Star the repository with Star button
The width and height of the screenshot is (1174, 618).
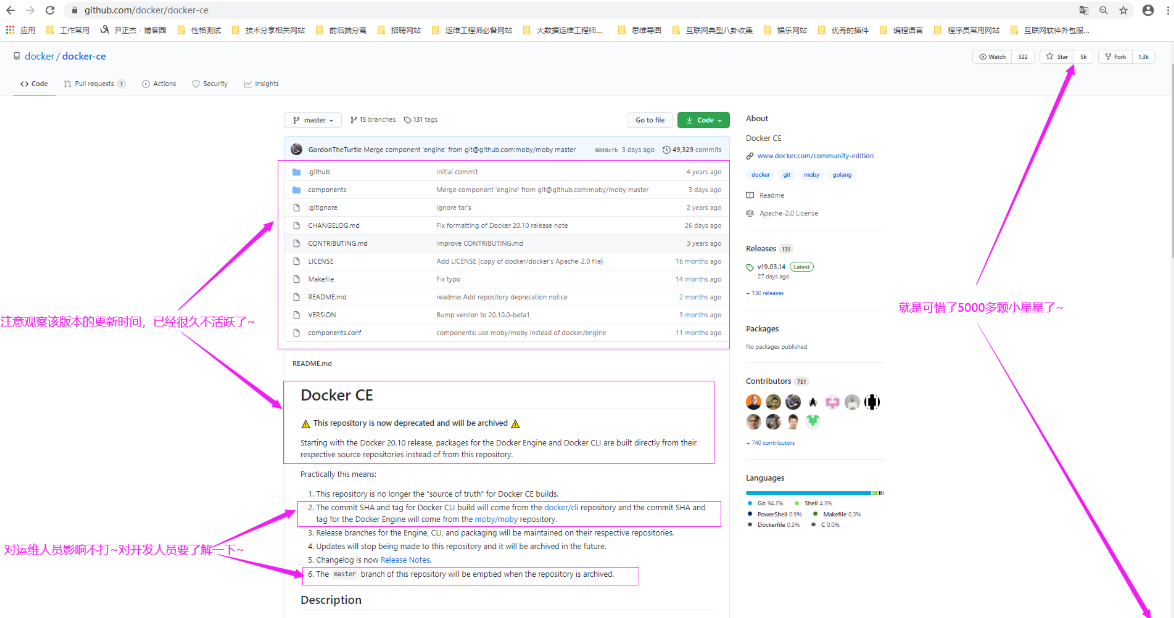(1057, 57)
